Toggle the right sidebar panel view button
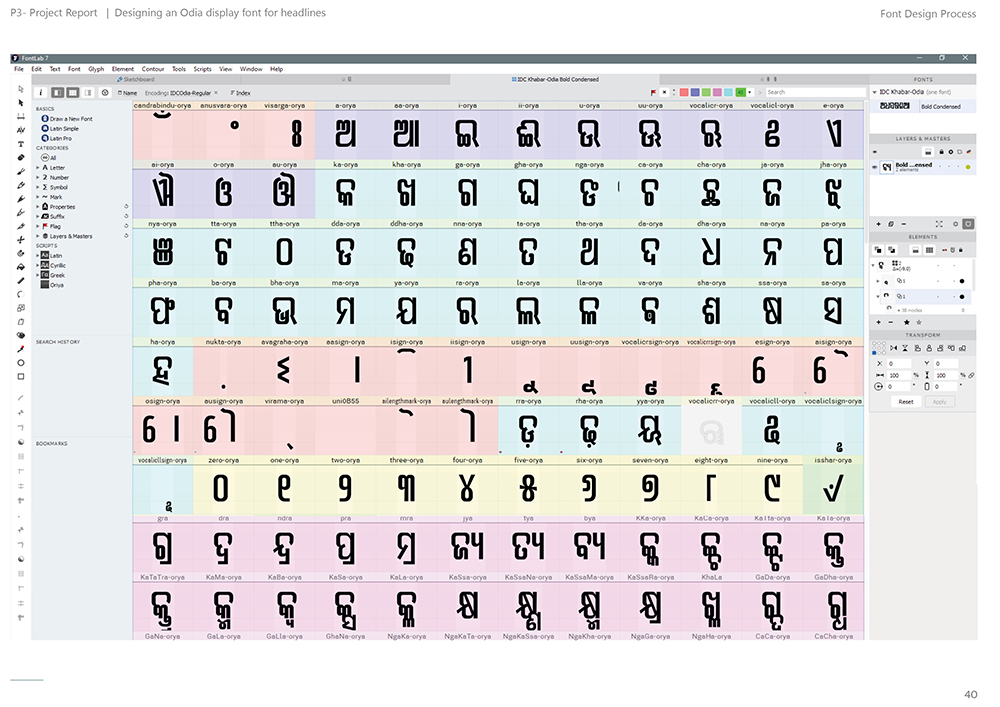The width and height of the screenshot is (1000, 707). tap(88, 92)
